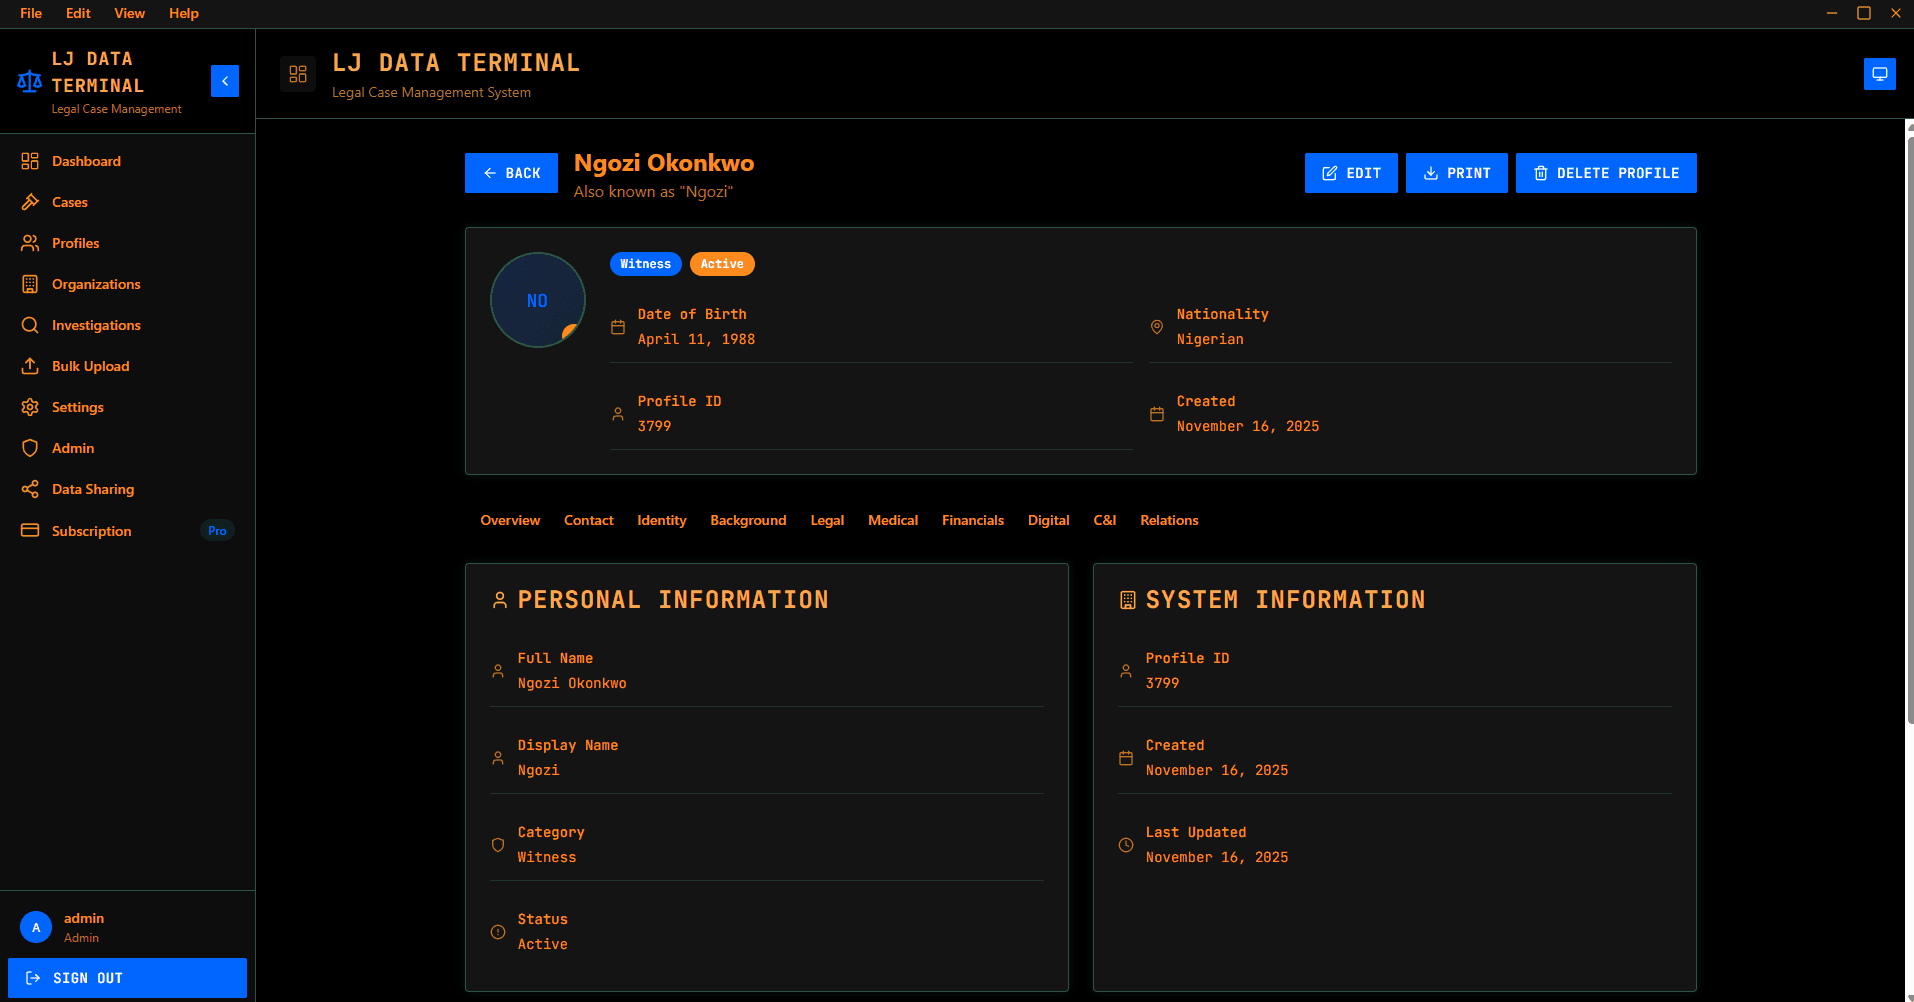Toggle the Witness category badge
This screenshot has height=1002, width=1914.
pos(645,263)
